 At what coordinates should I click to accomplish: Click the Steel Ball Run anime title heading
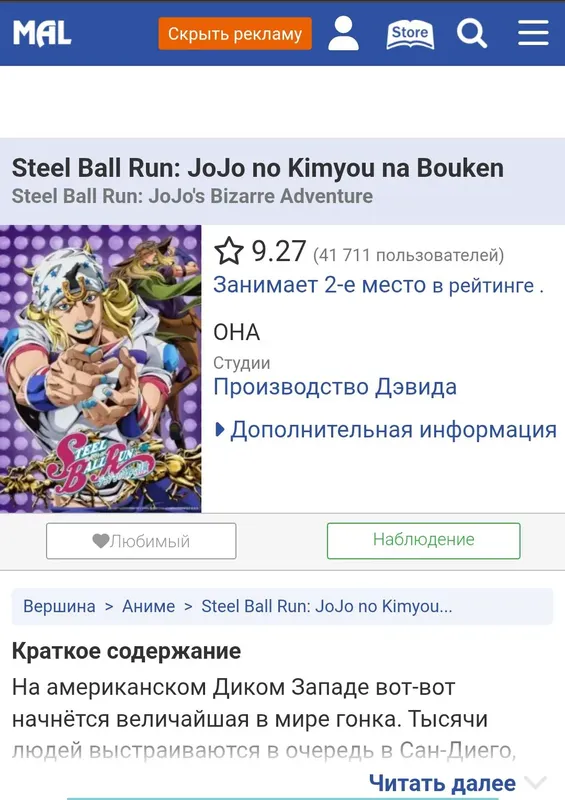[258, 168]
